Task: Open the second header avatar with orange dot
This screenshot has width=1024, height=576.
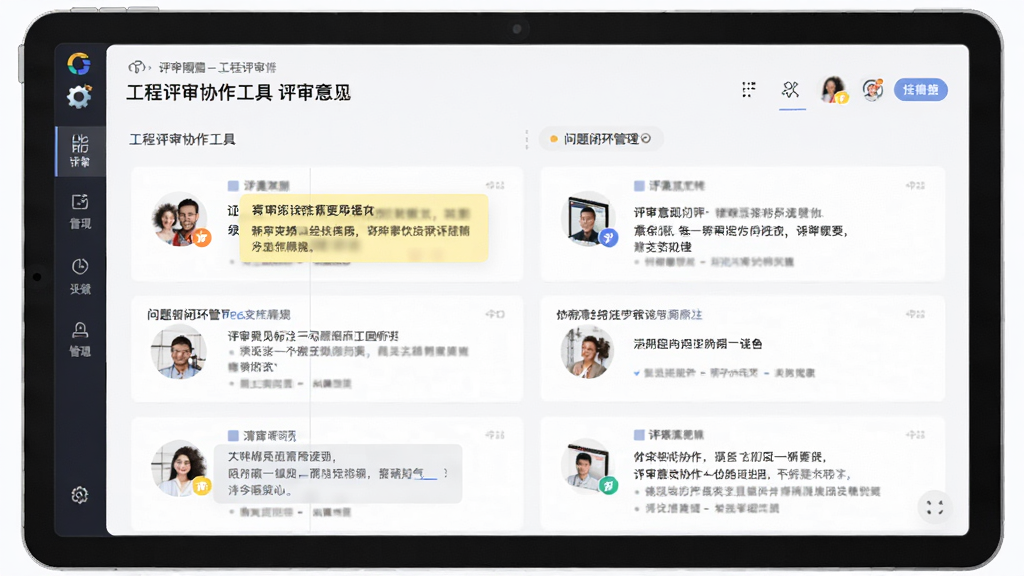Action: [x=873, y=89]
